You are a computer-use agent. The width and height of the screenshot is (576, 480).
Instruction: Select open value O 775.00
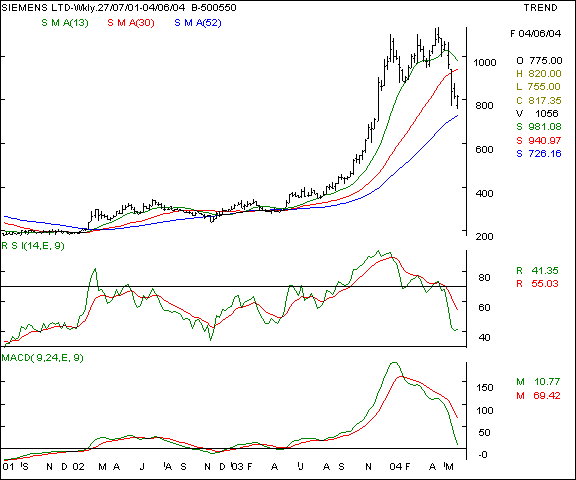(x=539, y=60)
